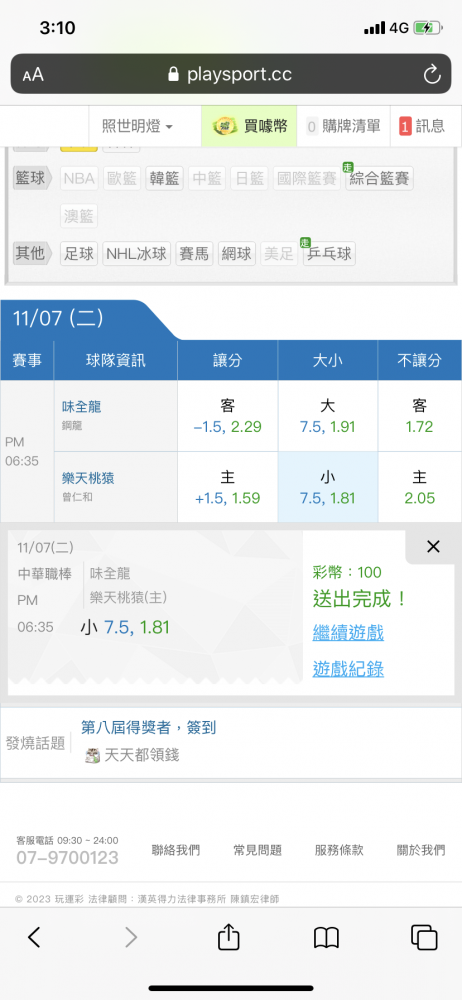Screen dimensions: 462x1000
Task: Open the 遊戲紀錄 link
Action: point(348,669)
